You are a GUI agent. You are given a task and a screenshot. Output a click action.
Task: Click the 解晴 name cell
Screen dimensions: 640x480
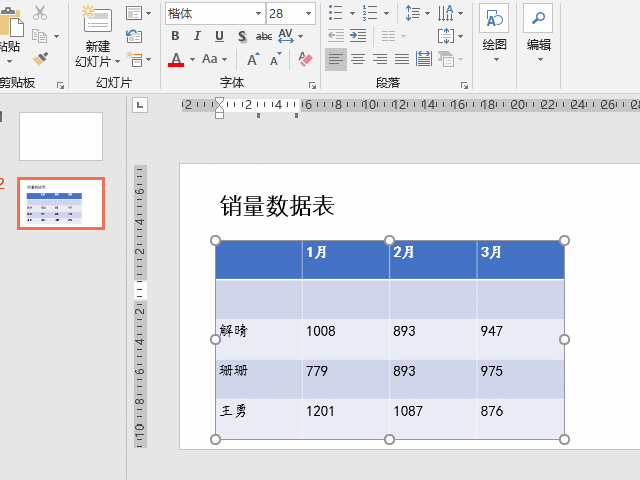(x=259, y=339)
